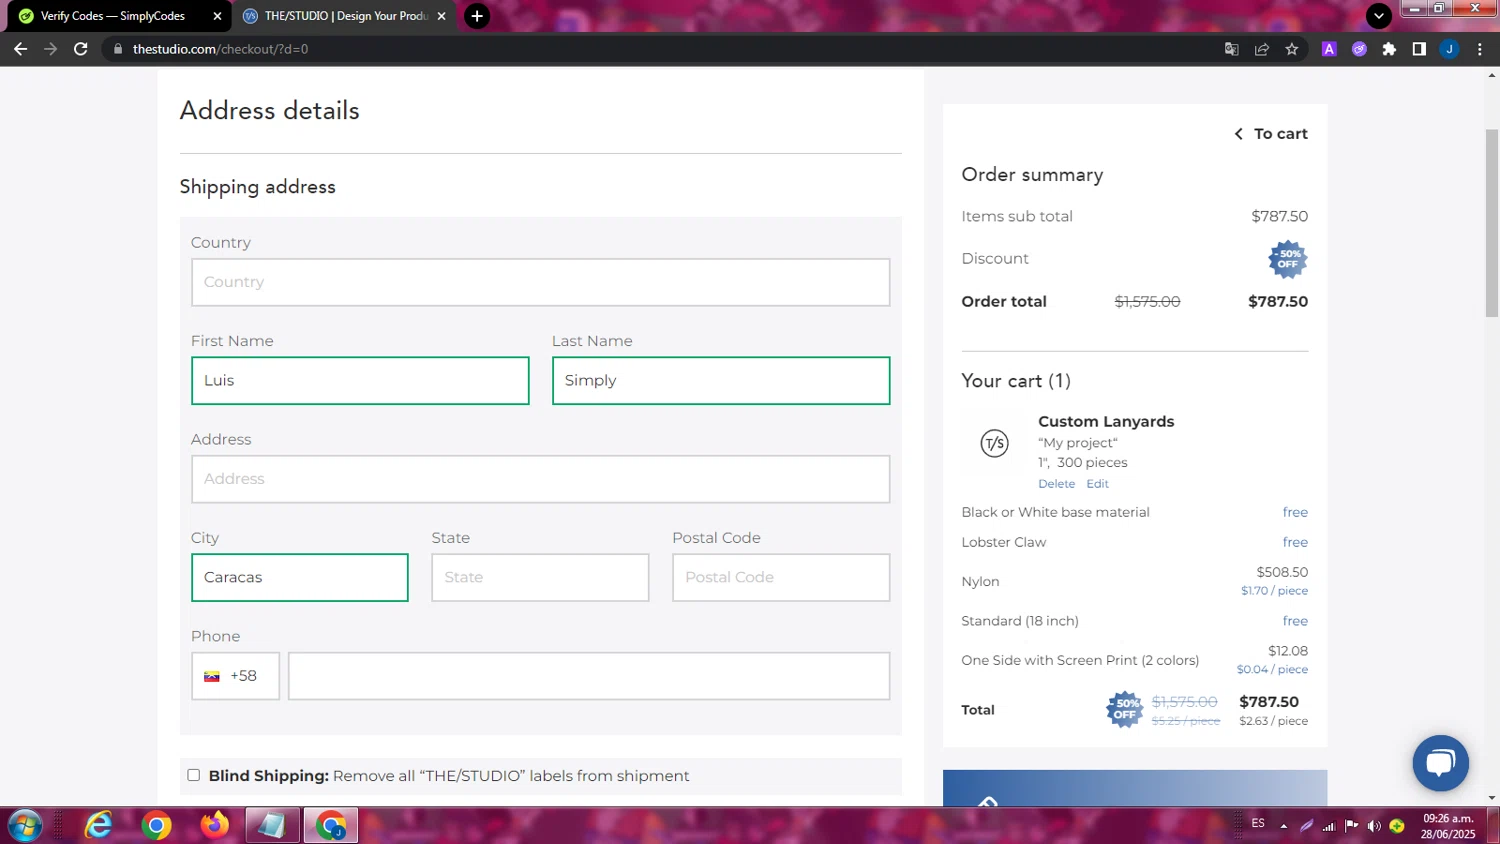Toggle browser side panel icon
Viewport: 1500px width, 844px height.
(x=1419, y=49)
